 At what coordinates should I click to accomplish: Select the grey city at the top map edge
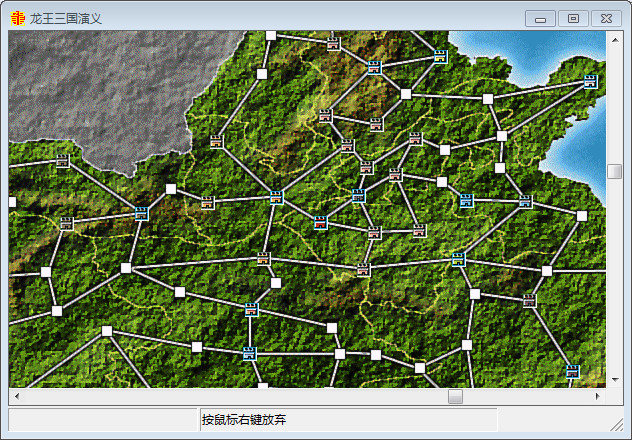pyautogui.click(x=333, y=43)
